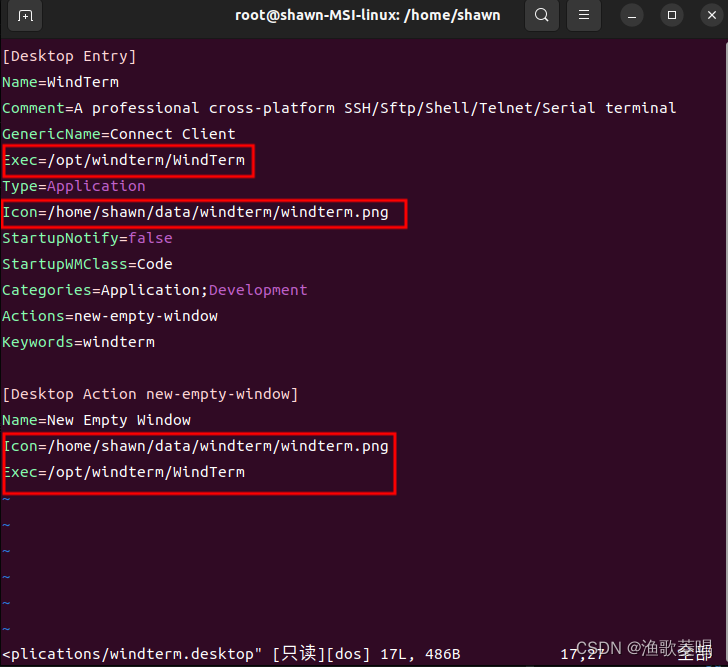Click first Exec=/opt/windterm/WindTerm line
This screenshot has width=728, height=667.
click(124, 160)
